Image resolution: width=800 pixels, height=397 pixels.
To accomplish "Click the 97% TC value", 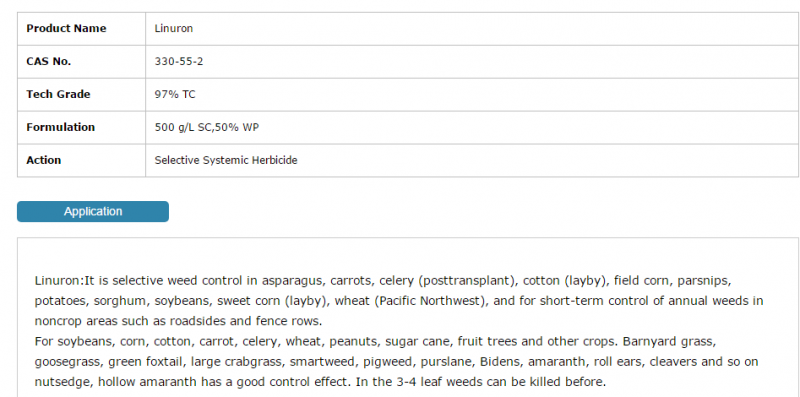I will pos(175,94).
